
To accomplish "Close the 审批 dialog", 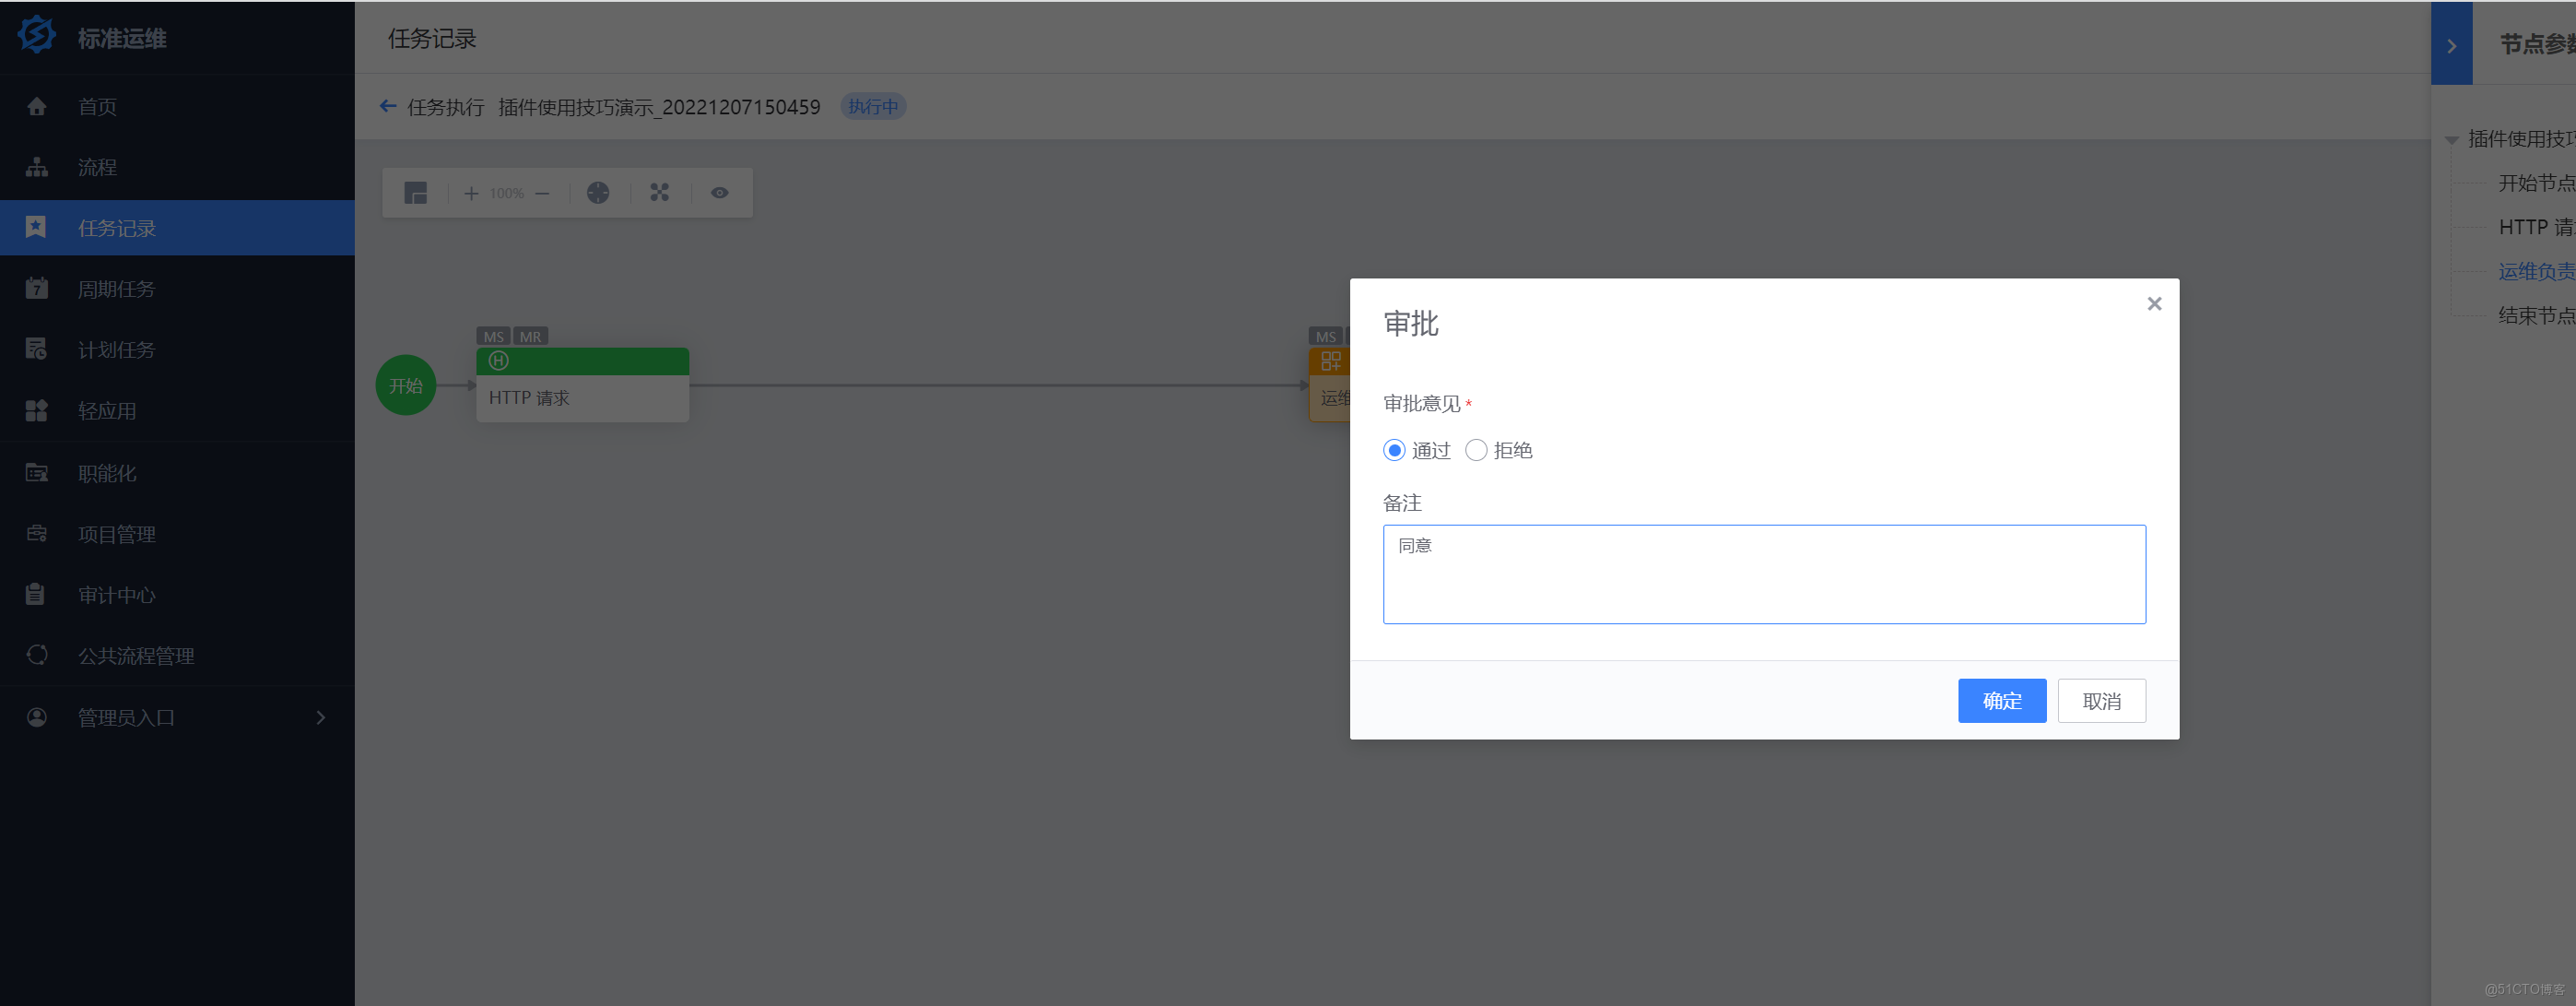I will (2154, 304).
